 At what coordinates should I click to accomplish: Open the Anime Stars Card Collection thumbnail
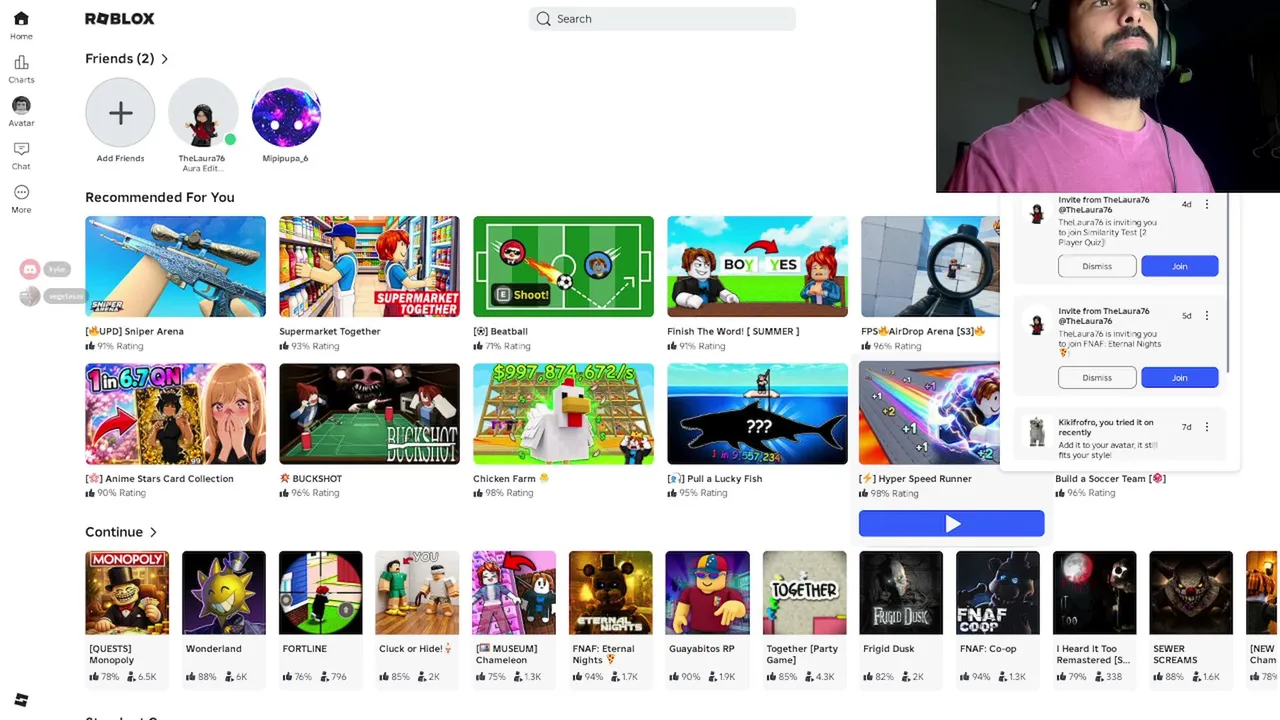(176, 414)
